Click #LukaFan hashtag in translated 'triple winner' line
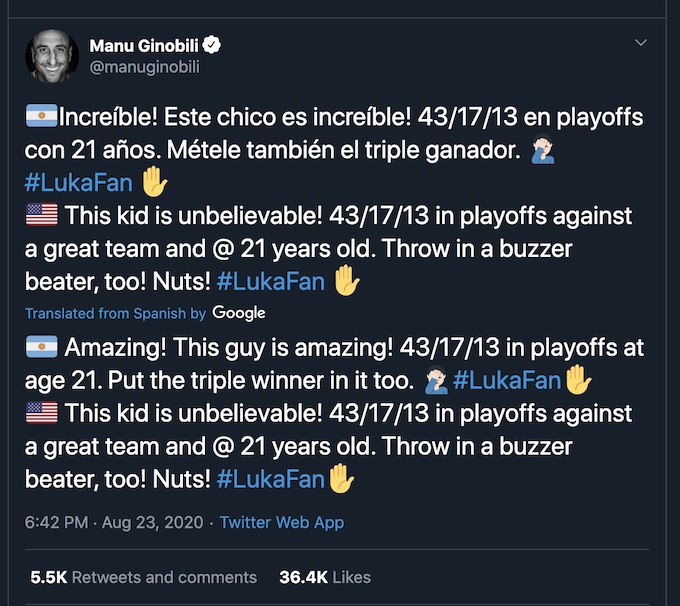 (507, 381)
